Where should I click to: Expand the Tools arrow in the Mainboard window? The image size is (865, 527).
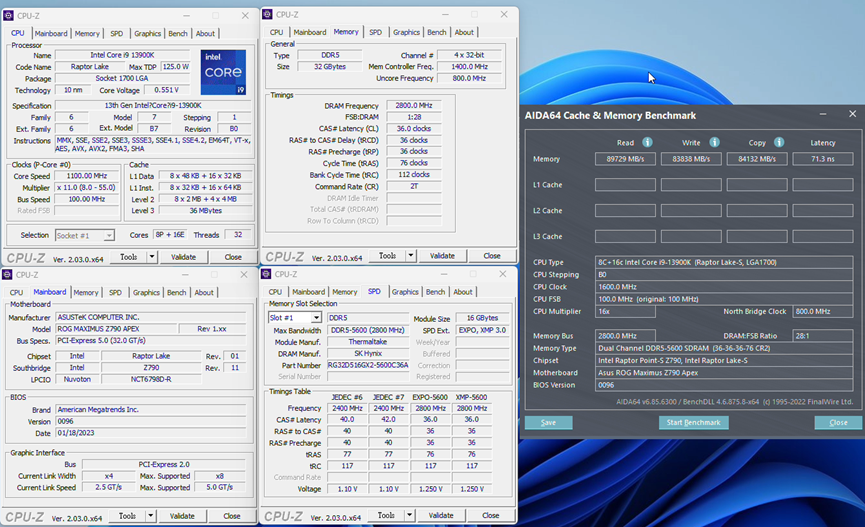pos(151,516)
